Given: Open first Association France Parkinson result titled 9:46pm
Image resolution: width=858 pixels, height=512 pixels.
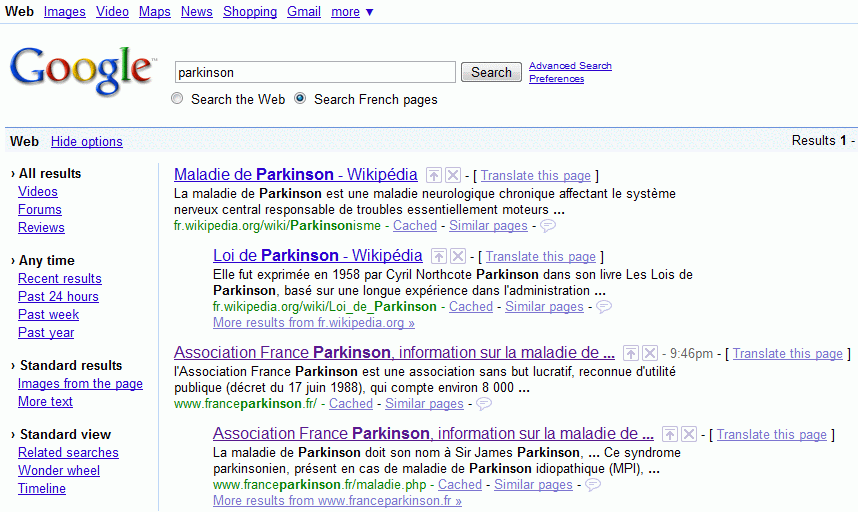Looking at the screenshot, I should point(394,353).
